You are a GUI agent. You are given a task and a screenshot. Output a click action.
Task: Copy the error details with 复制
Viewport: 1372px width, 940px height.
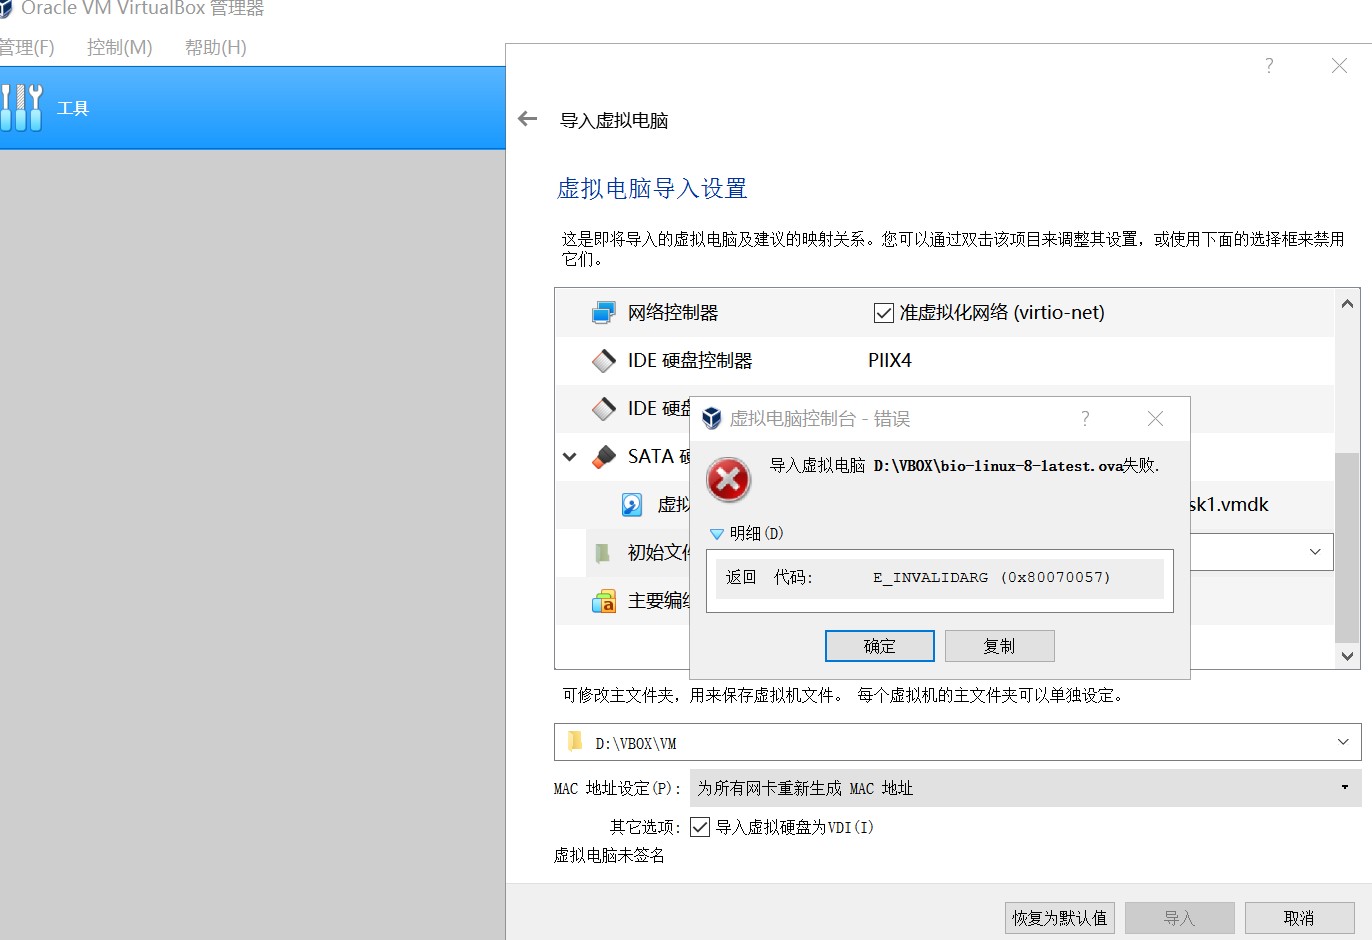[1000, 646]
